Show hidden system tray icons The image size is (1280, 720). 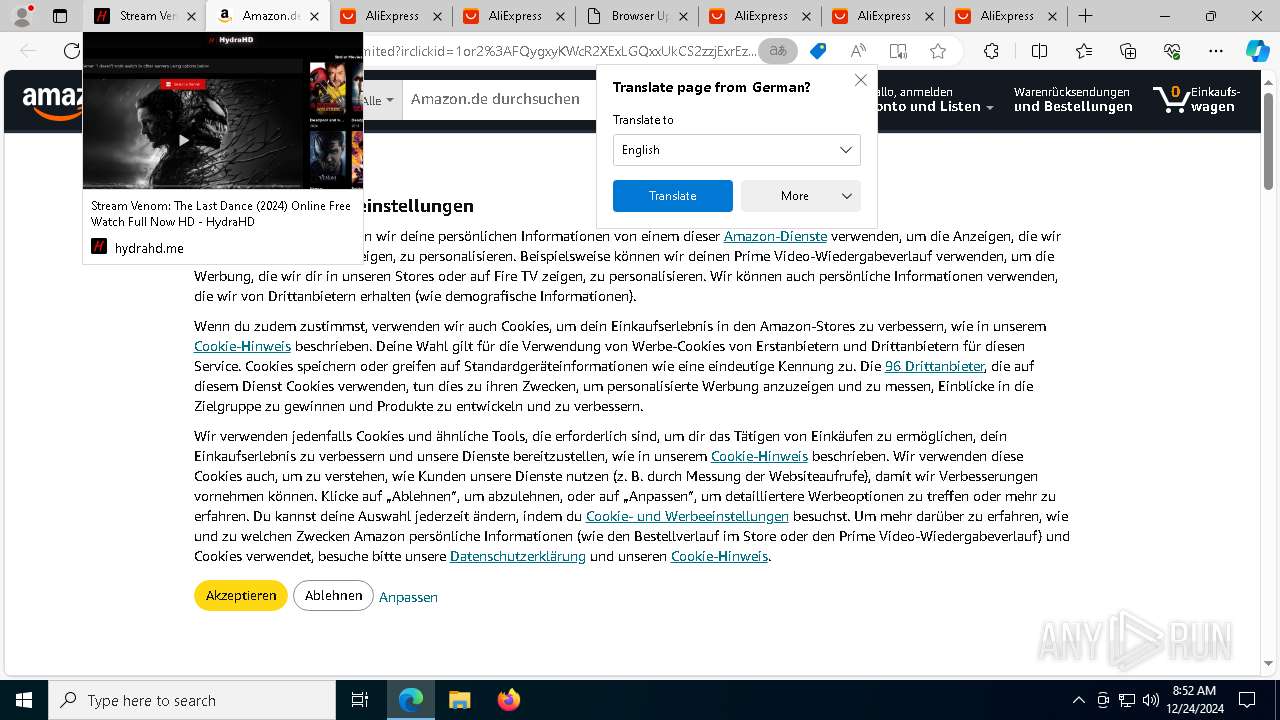click(x=1078, y=700)
